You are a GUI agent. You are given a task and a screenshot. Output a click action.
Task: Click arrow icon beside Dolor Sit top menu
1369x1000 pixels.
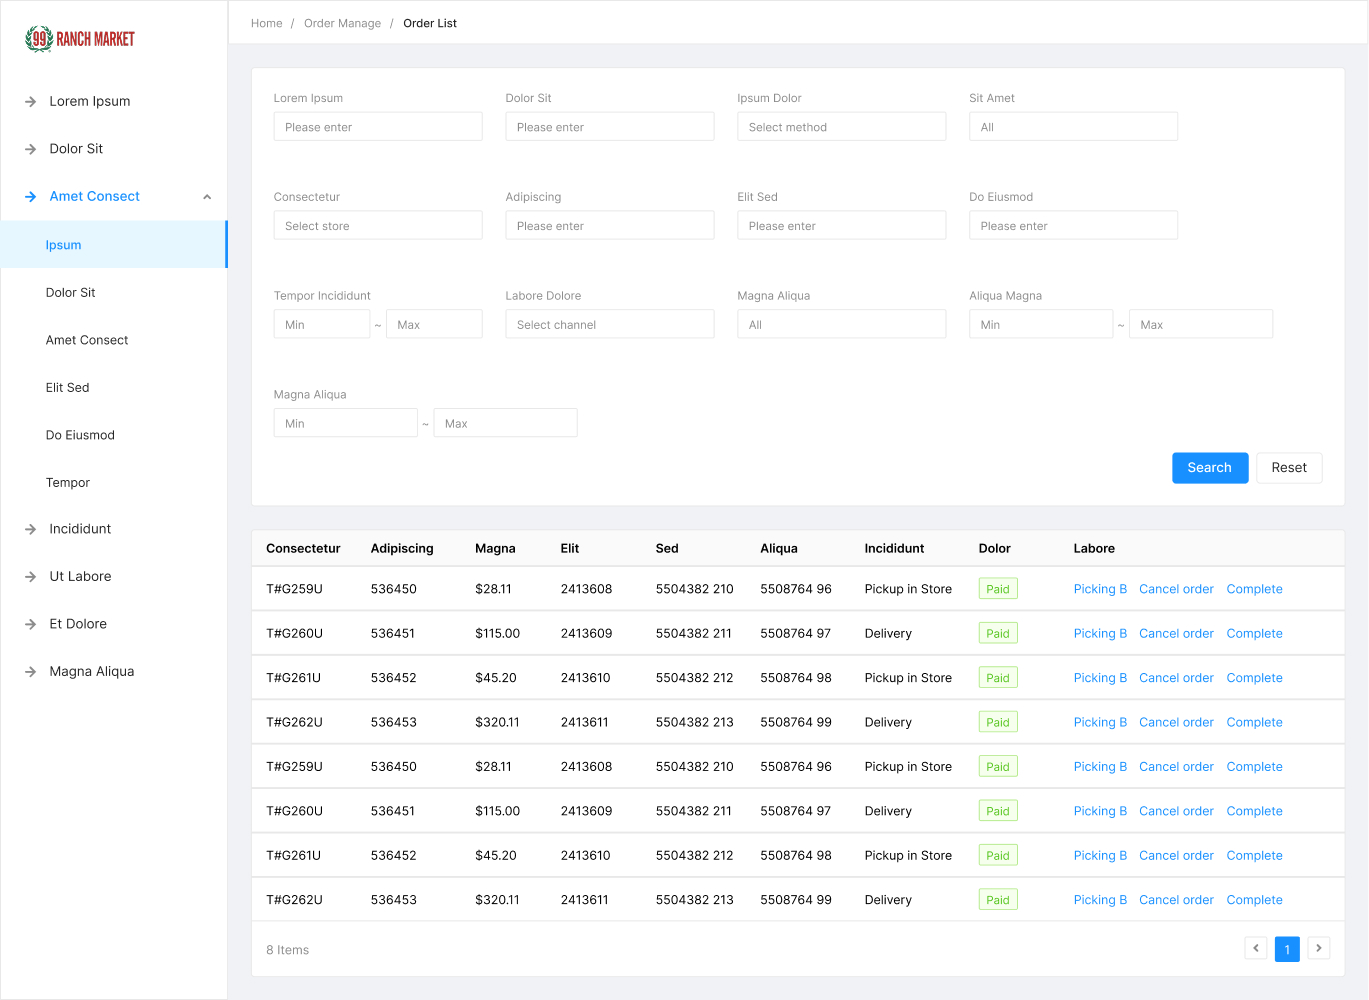point(30,149)
